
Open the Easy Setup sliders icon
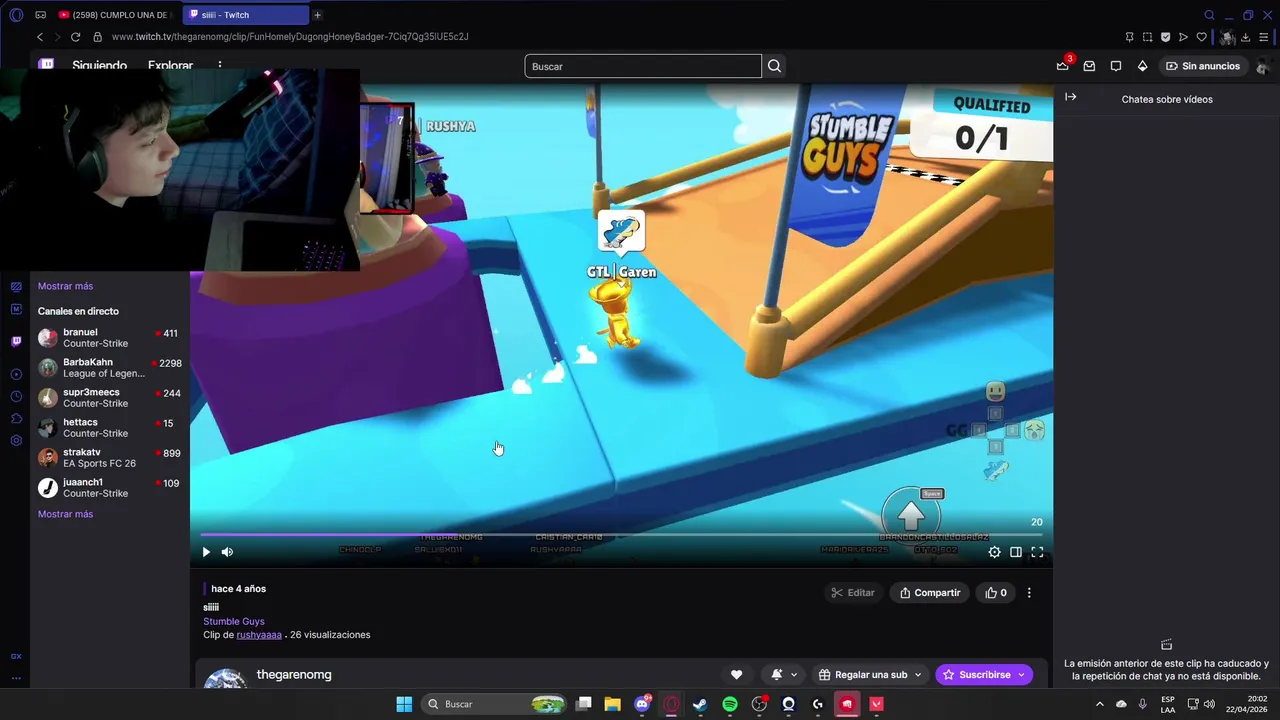coord(1265,37)
